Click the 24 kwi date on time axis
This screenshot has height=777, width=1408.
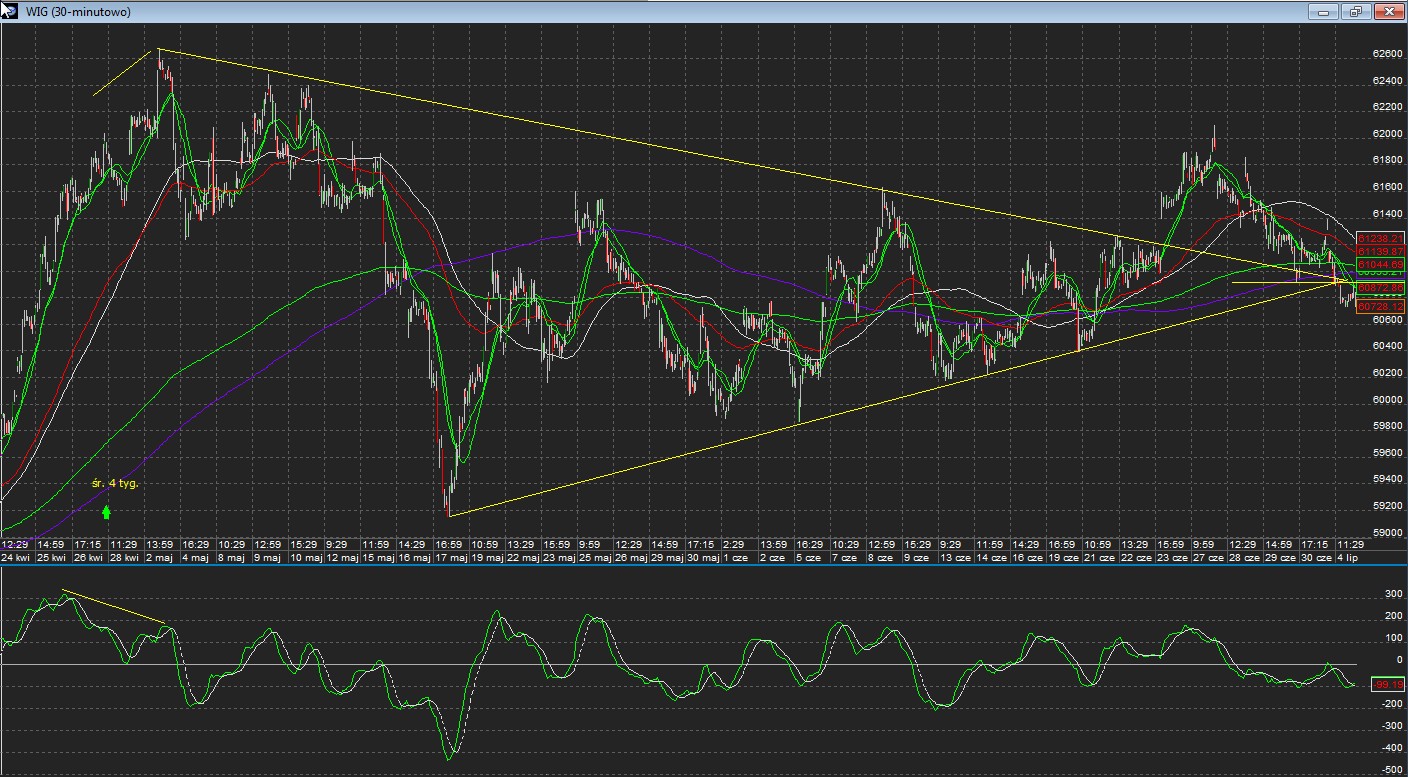[x=19, y=557]
